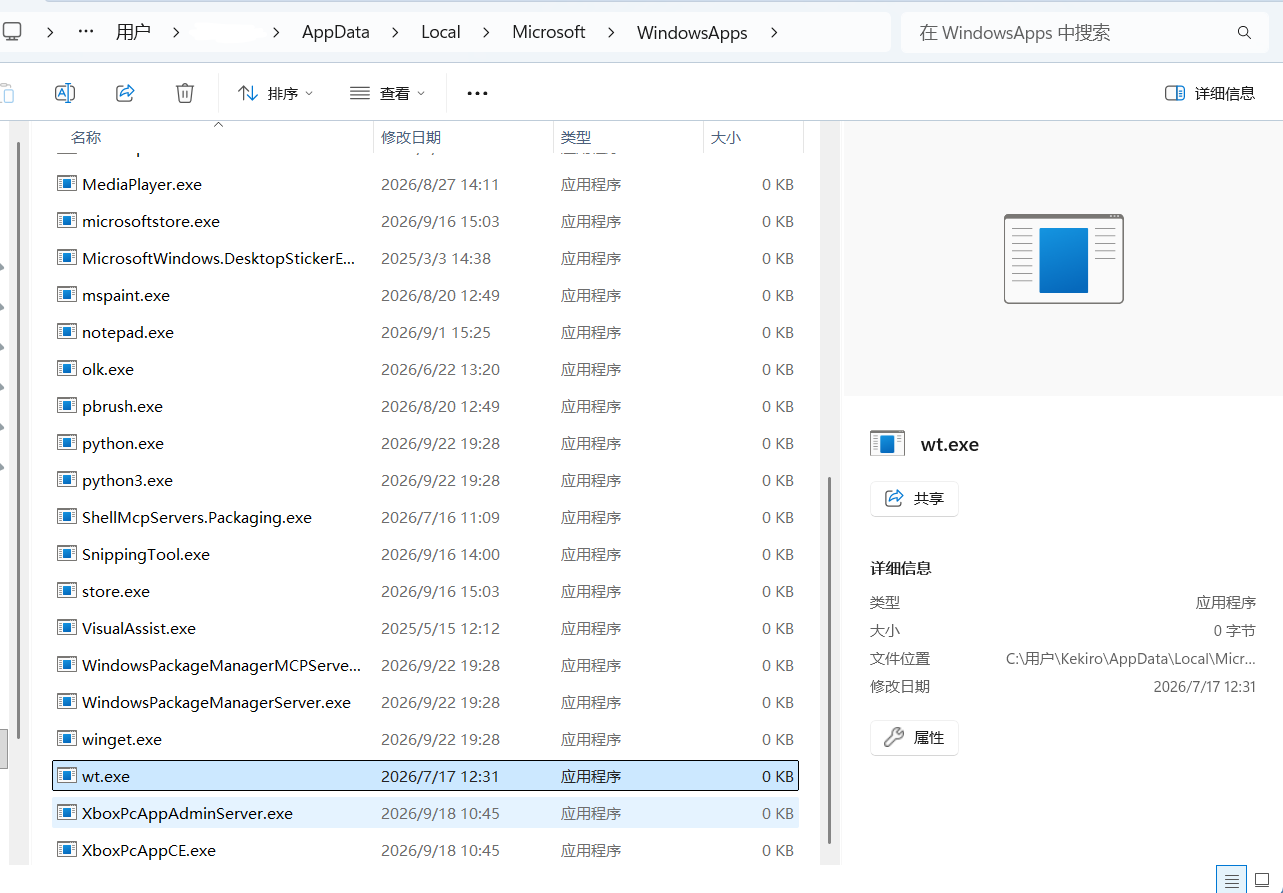
Task: Click the file icon beside winget.exe
Action: point(67,739)
